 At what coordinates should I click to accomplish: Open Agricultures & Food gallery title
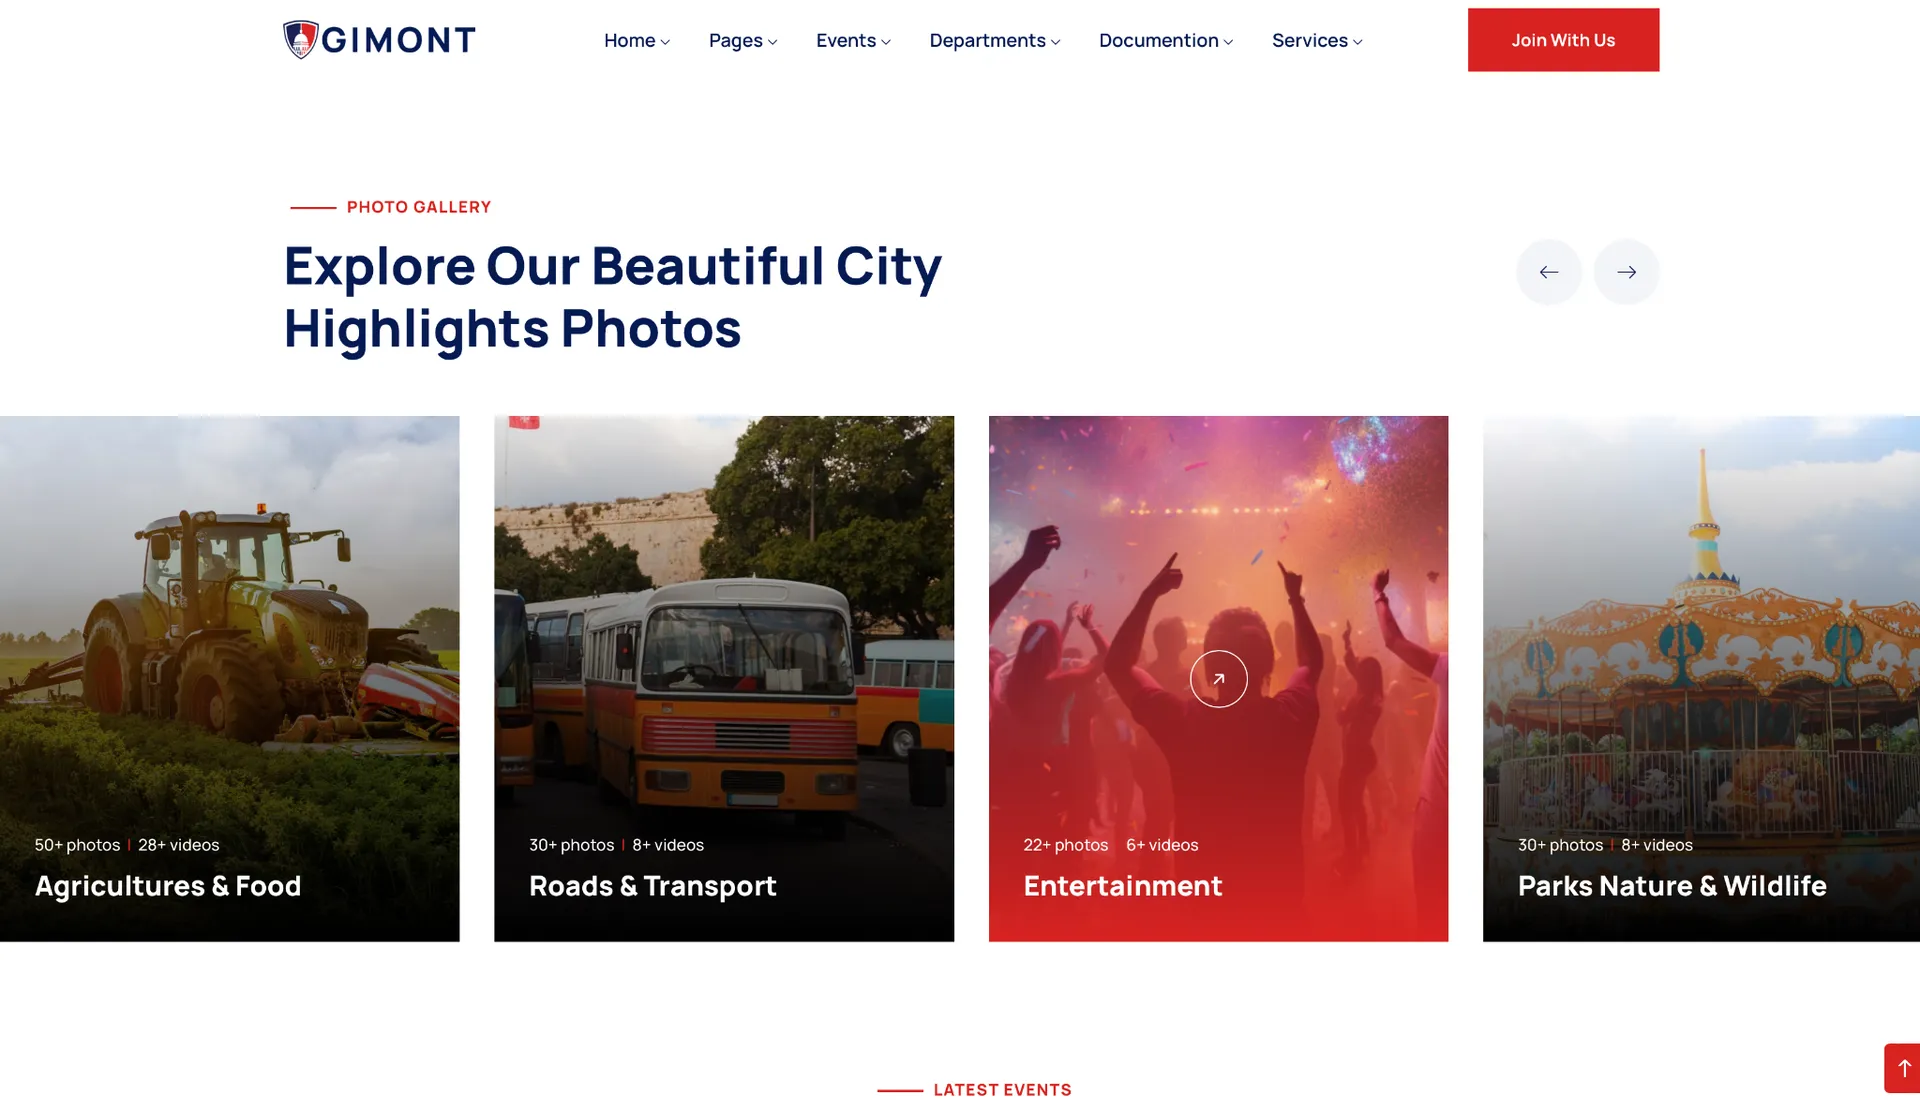coord(168,886)
